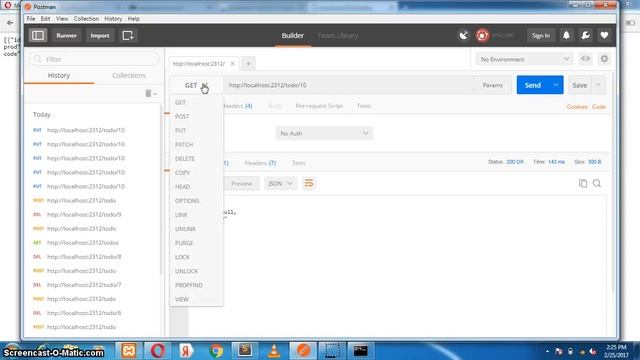Open the No Auth type dropdown
Screen dimensions: 640x360
(324, 133)
